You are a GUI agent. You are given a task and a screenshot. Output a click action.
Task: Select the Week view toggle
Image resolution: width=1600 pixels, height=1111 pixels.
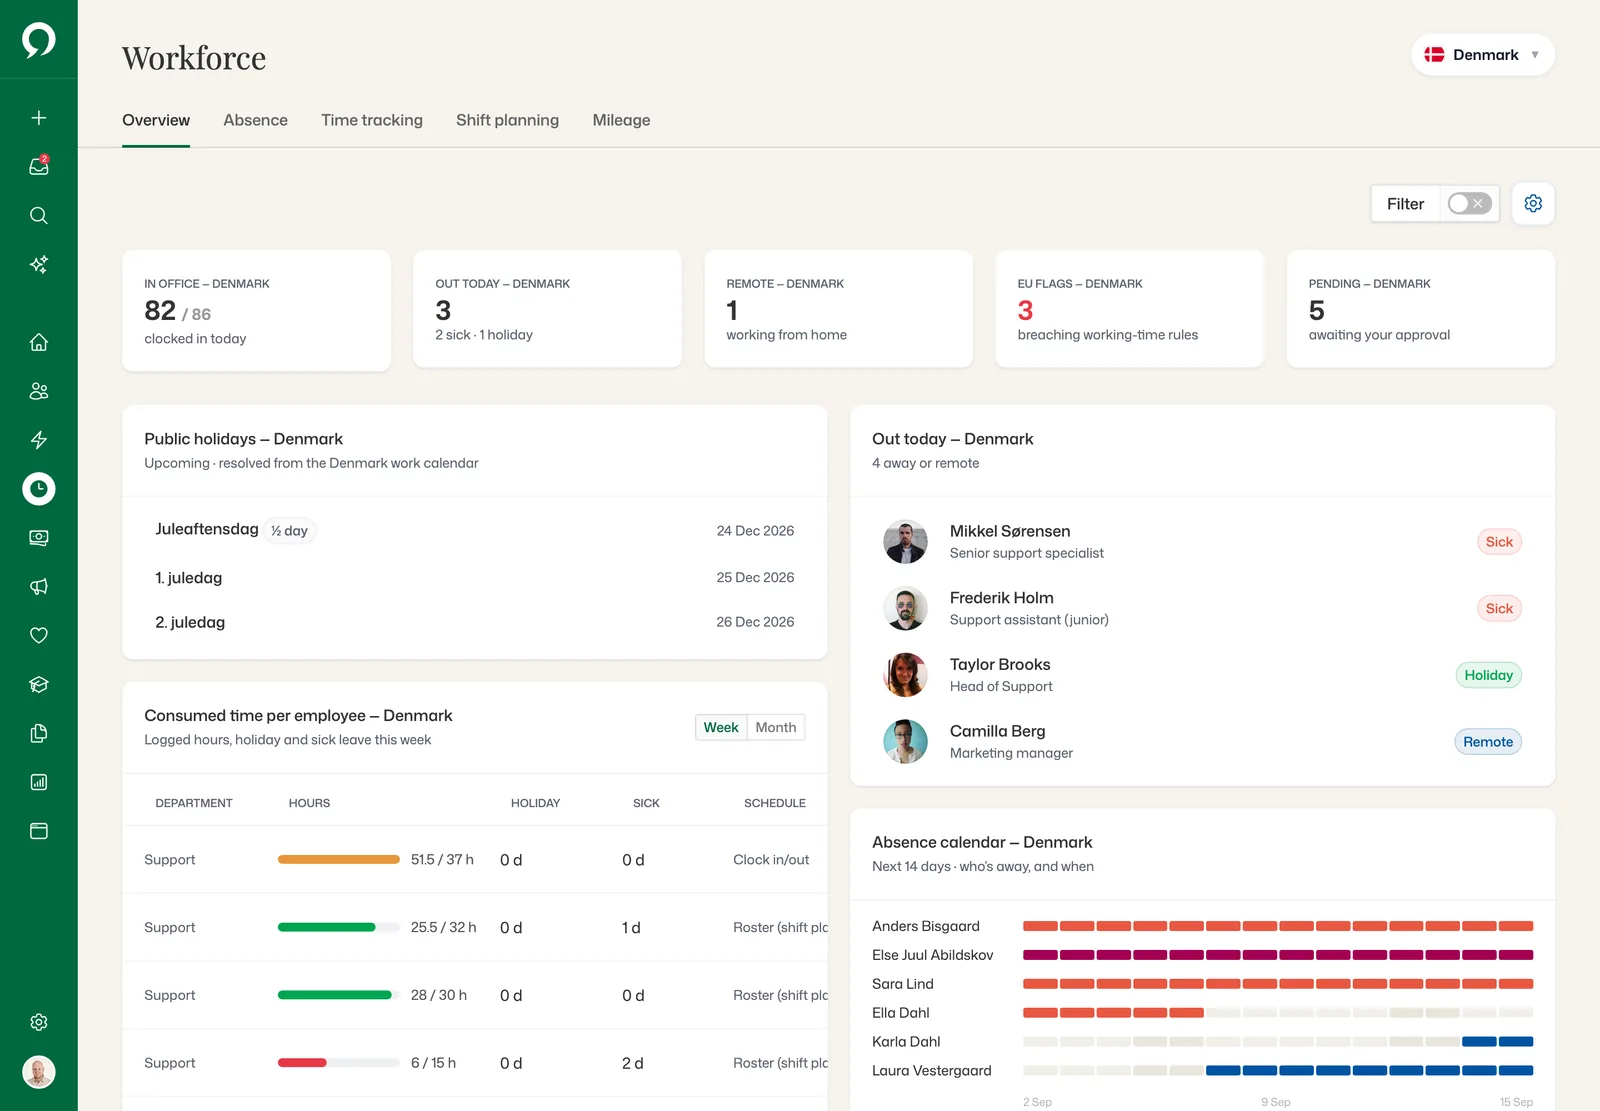721,727
